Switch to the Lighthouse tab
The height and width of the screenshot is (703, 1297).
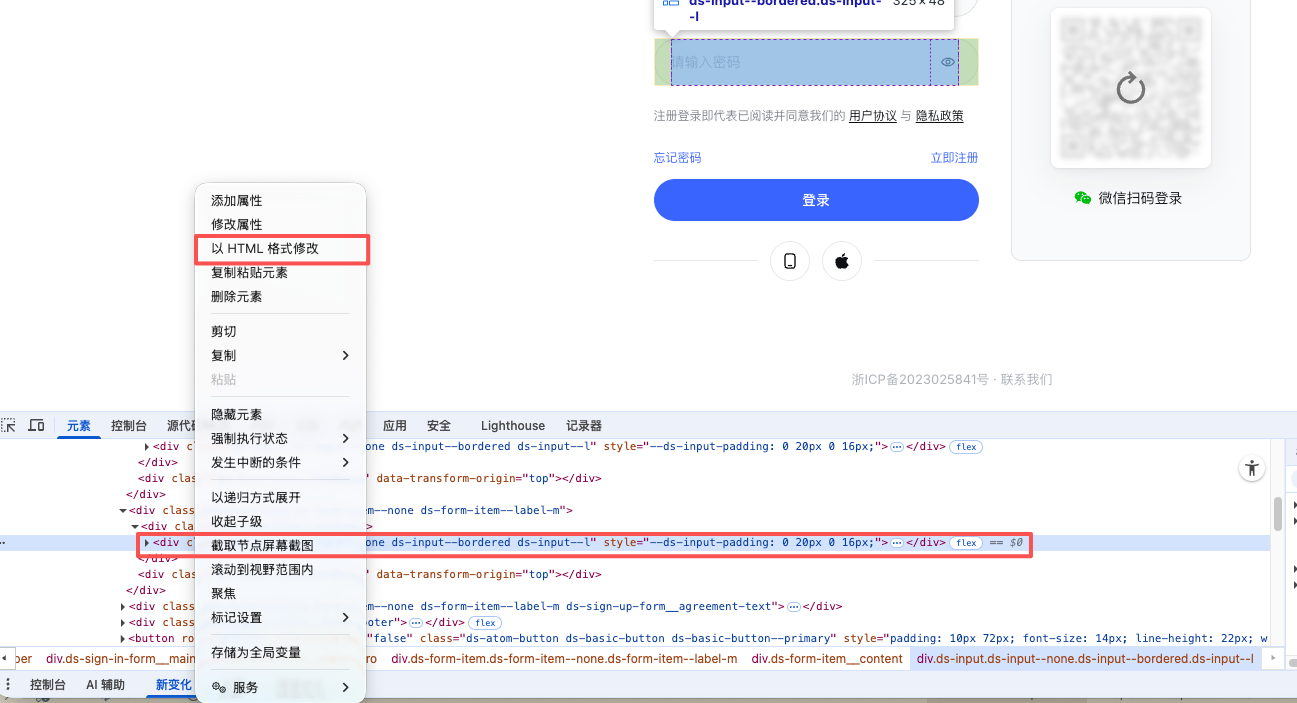click(x=512, y=425)
